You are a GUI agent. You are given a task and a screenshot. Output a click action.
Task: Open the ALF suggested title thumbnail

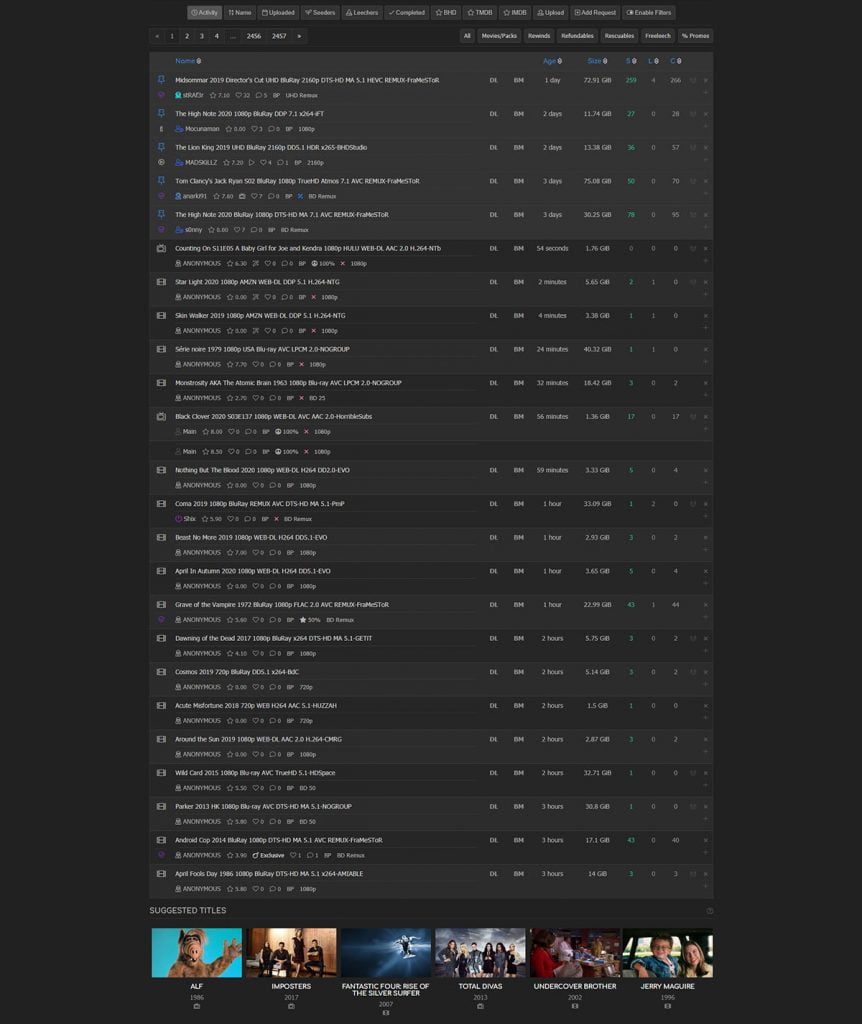coord(196,953)
